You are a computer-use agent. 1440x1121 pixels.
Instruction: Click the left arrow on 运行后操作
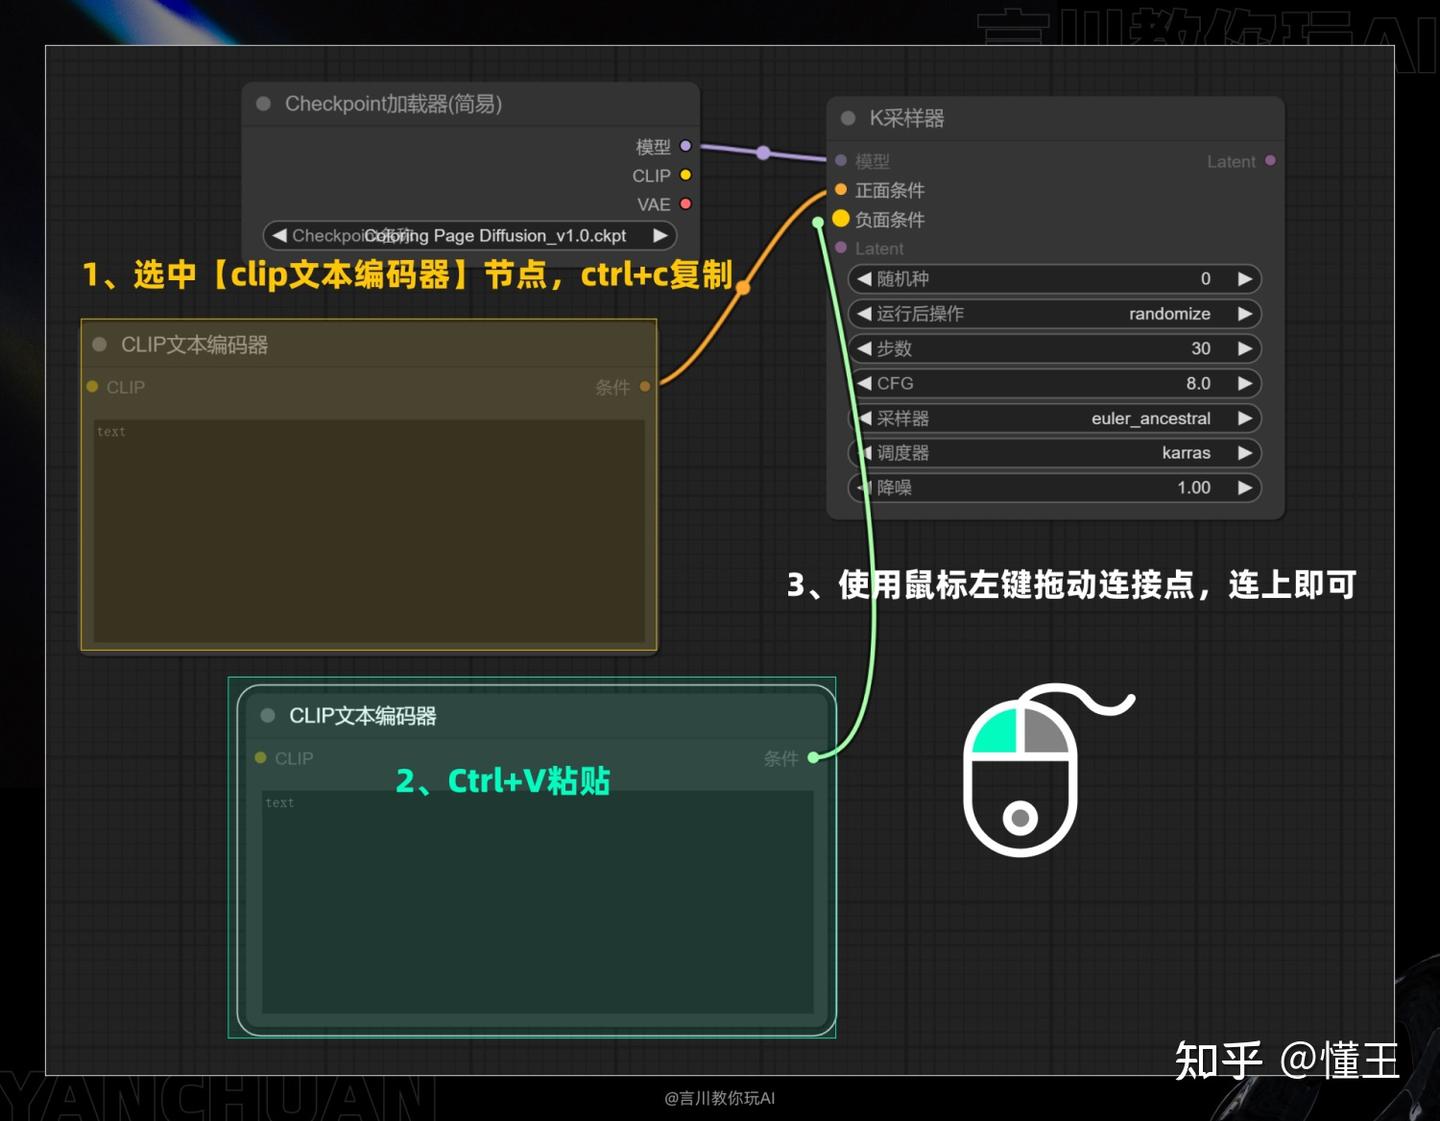[864, 314]
